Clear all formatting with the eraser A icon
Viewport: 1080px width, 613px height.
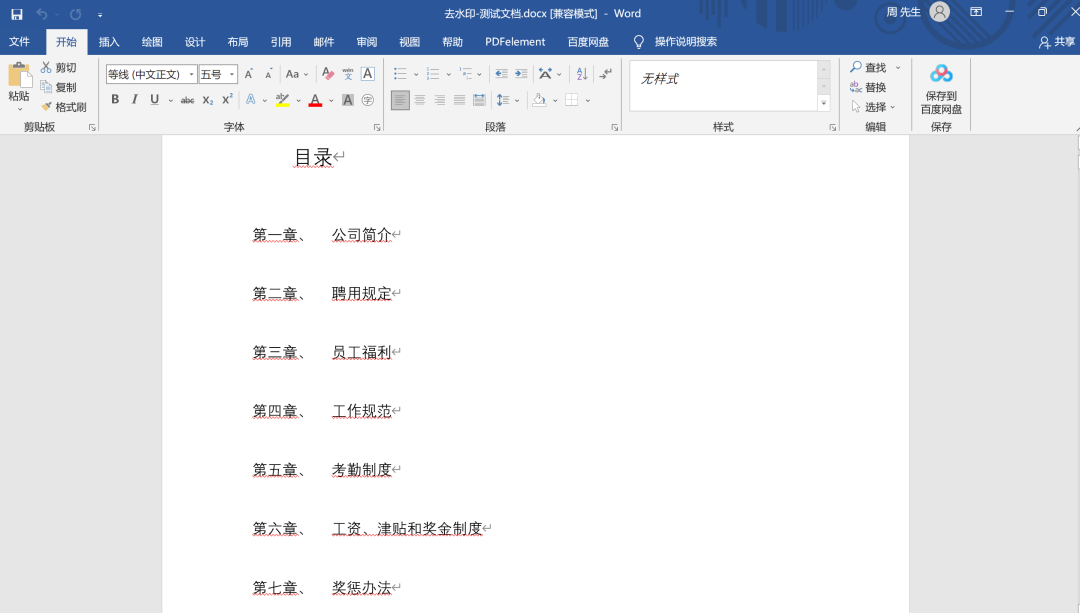[328, 74]
